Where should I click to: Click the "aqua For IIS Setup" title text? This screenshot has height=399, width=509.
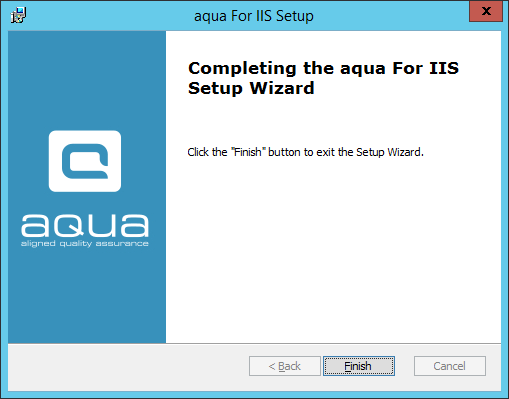(254, 16)
